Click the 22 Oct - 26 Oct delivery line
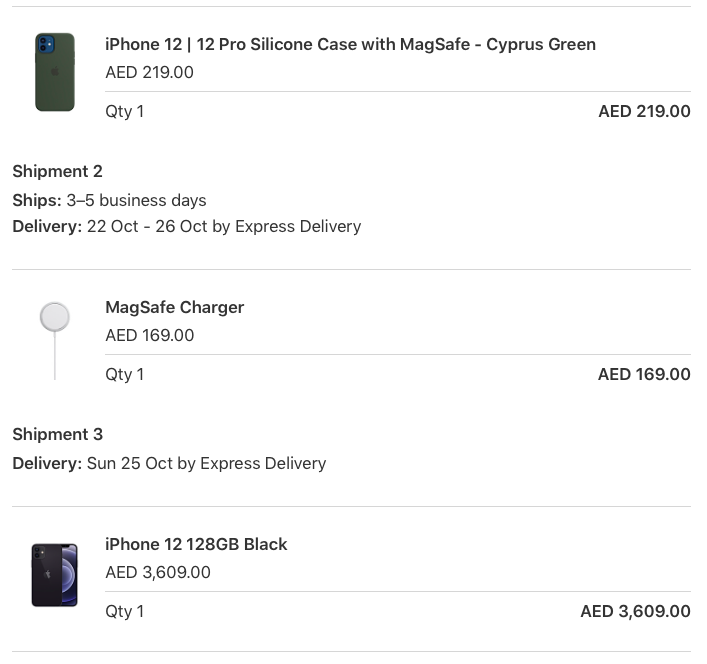 coord(187,226)
